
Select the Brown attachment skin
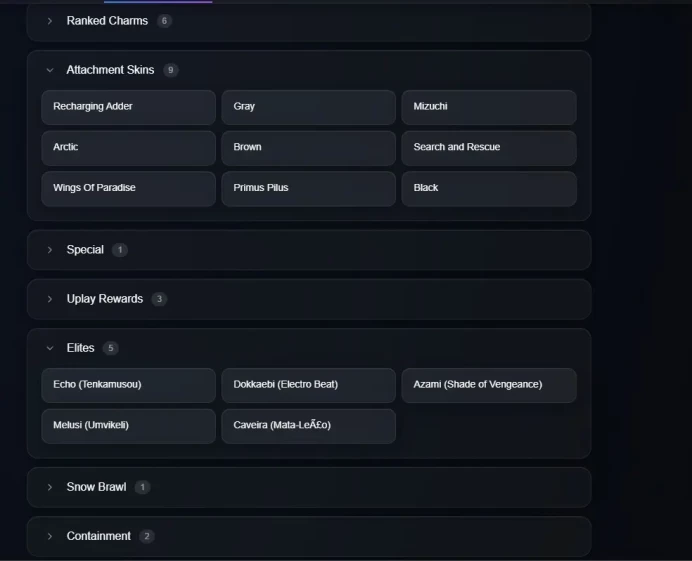(x=308, y=148)
